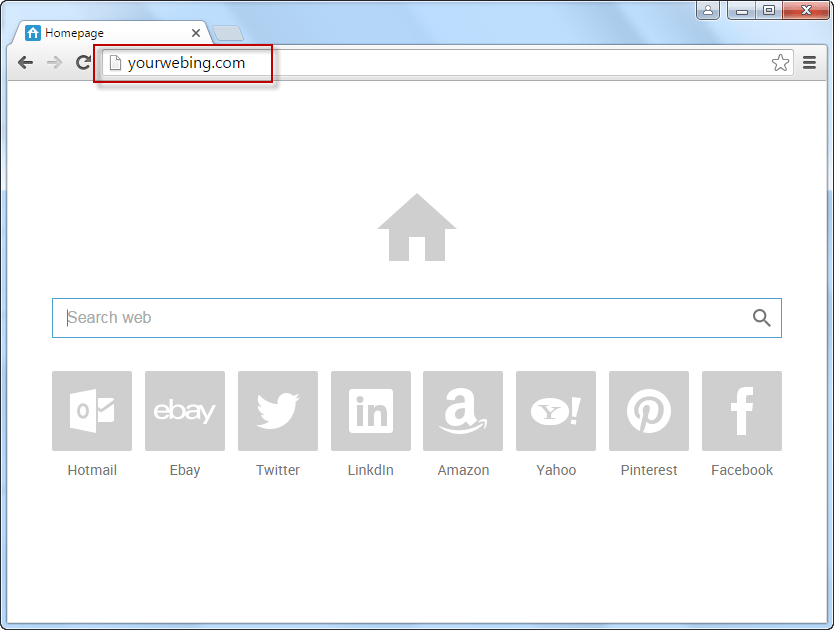Open the Pinterest shortcut tile

(649, 411)
